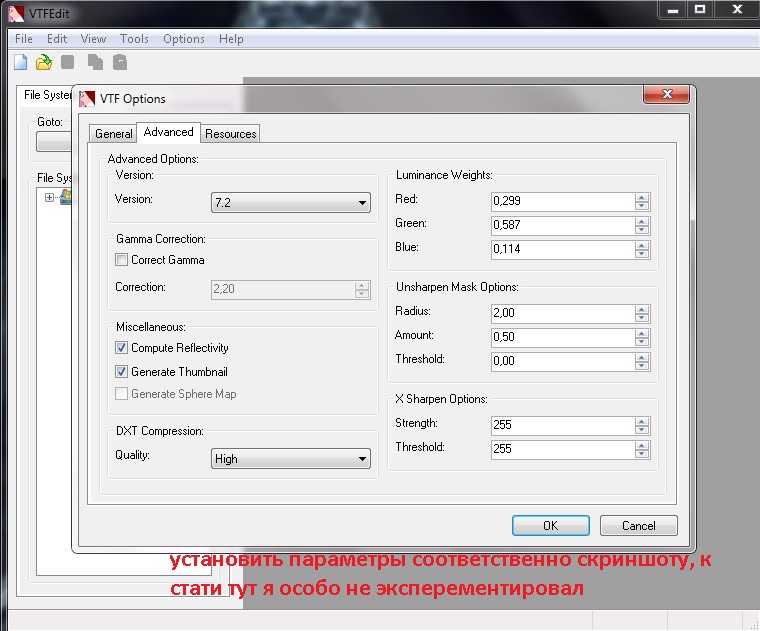Click the disabled Generate Sphere Map checkbox

121,394
